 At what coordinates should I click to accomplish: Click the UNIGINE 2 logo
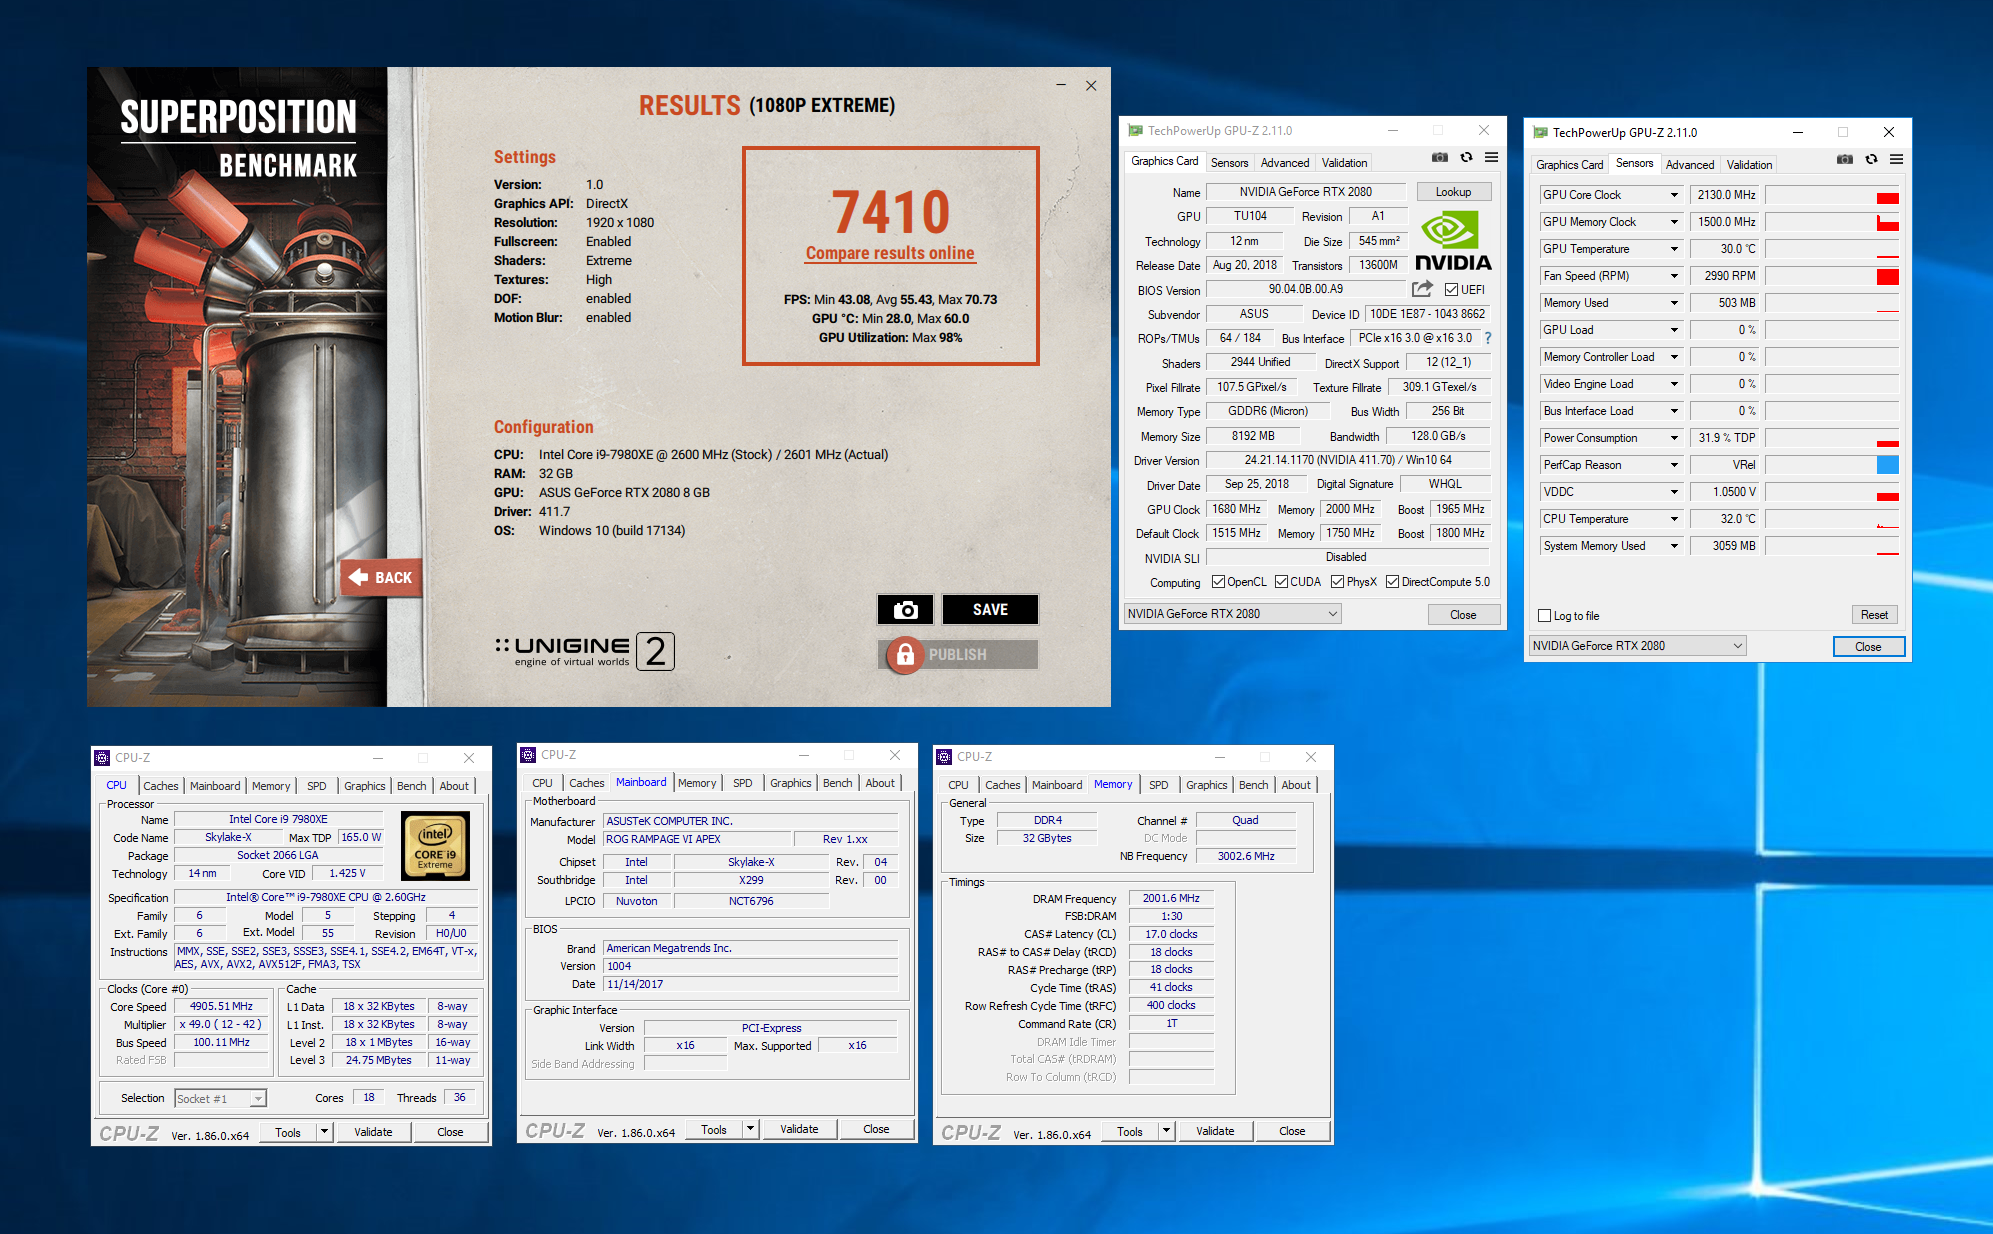pos(585,651)
